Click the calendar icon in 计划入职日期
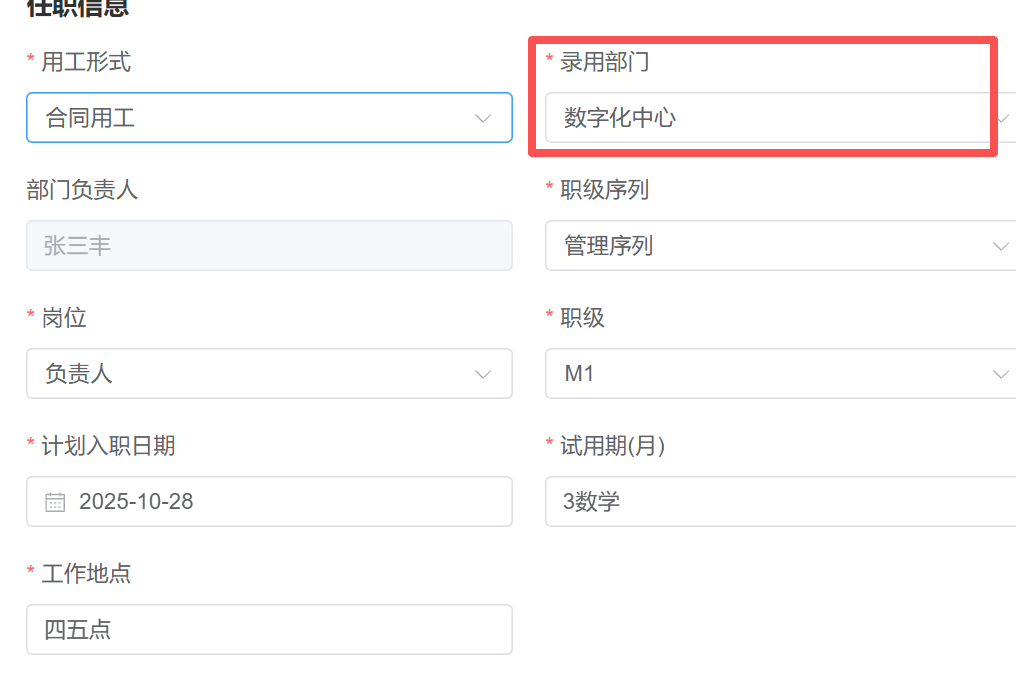The image size is (1016, 680). 55,502
